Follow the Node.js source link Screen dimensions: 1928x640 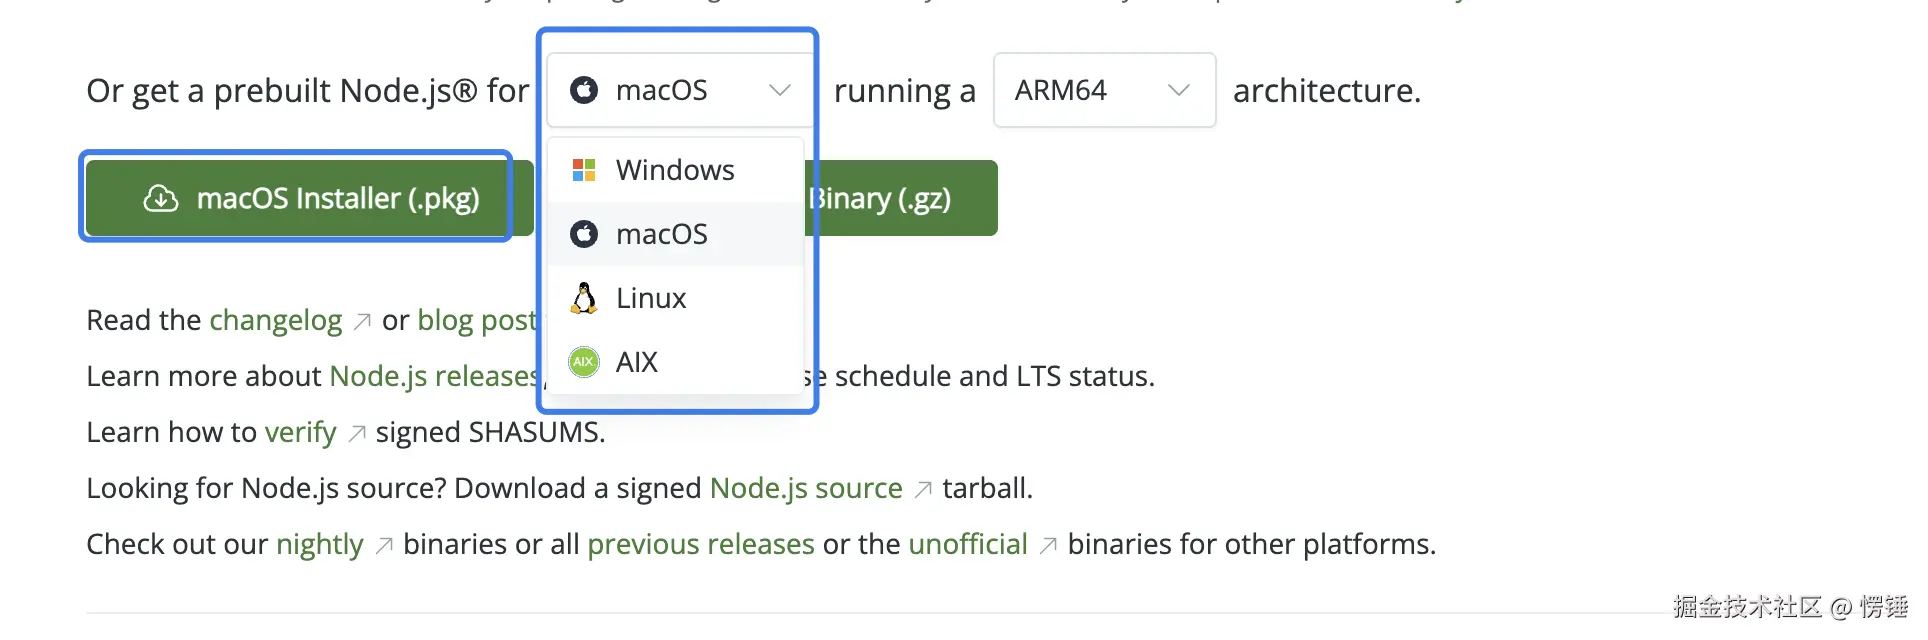(806, 488)
